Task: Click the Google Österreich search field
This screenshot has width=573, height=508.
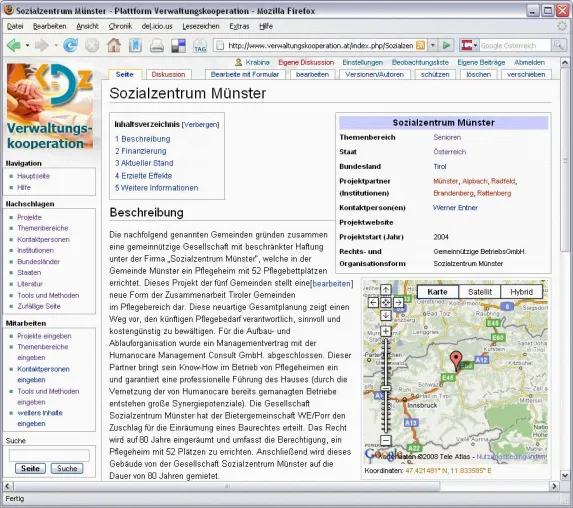Action: 515,46
